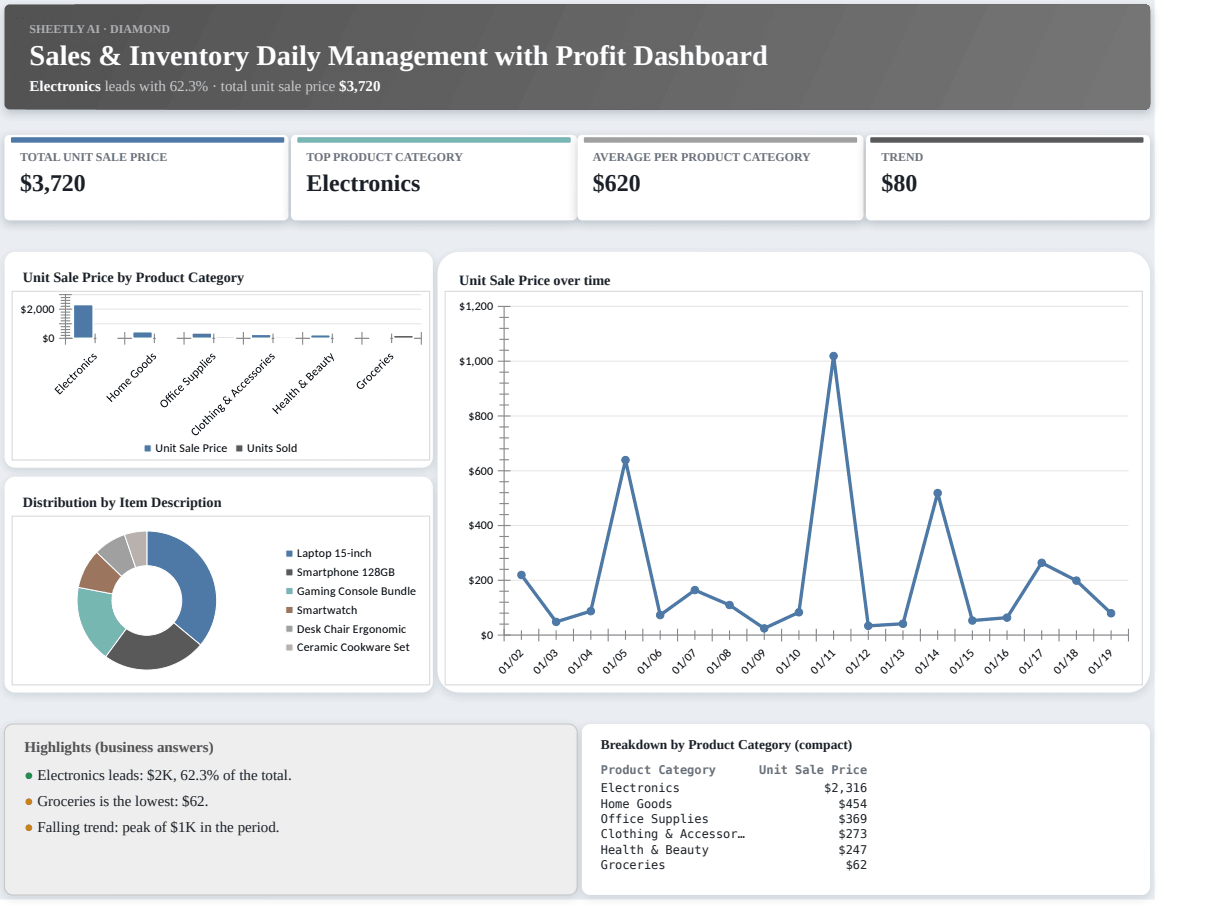Click the 01/09 lowest data point
The width and height of the screenshot is (1227, 922).
click(764, 629)
